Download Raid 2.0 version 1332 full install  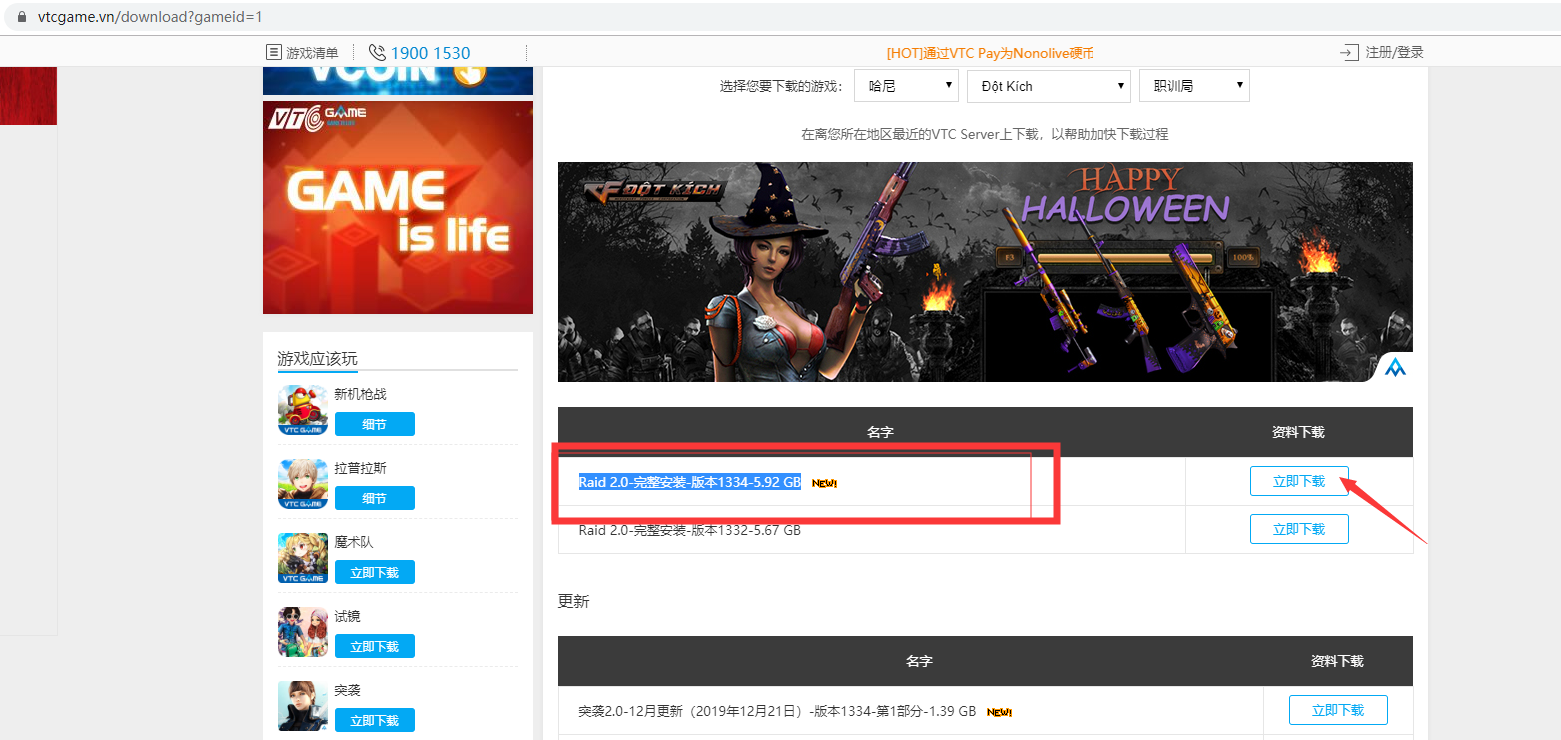tap(1299, 529)
